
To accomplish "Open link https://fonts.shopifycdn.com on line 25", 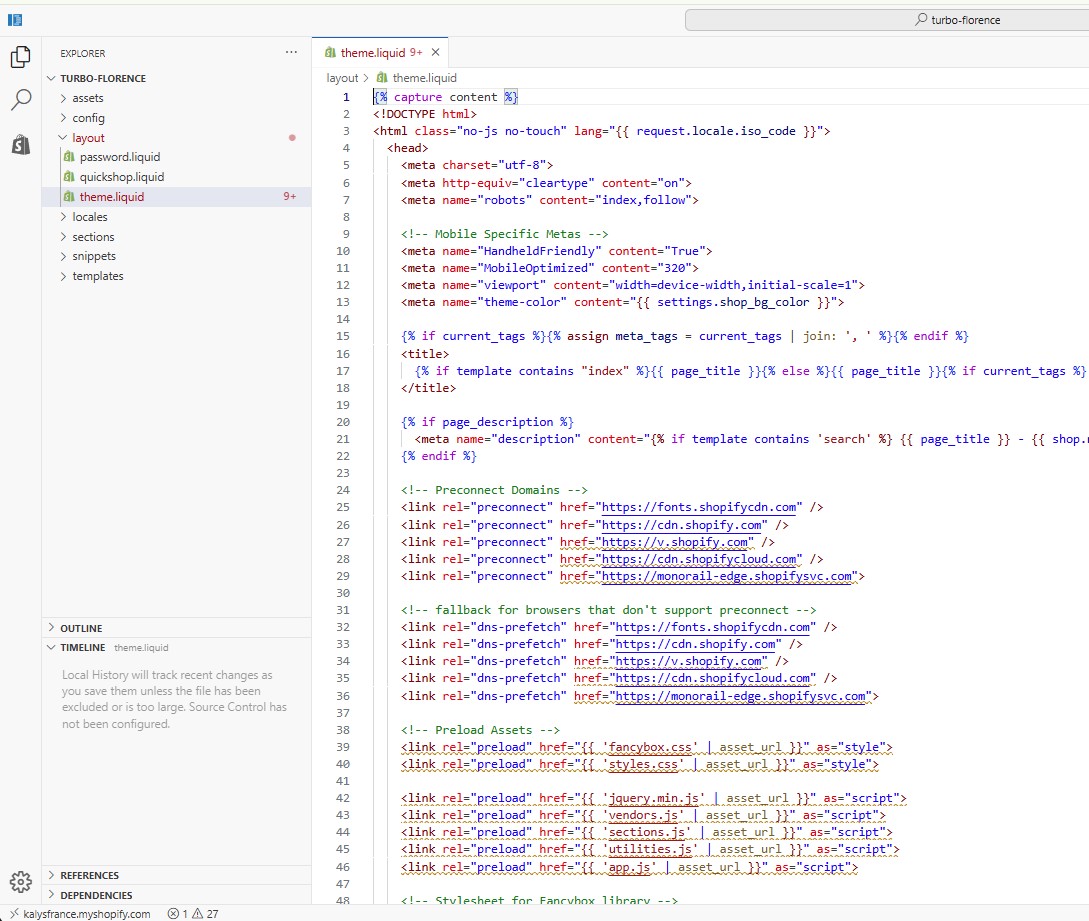I will tap(699, 507).
